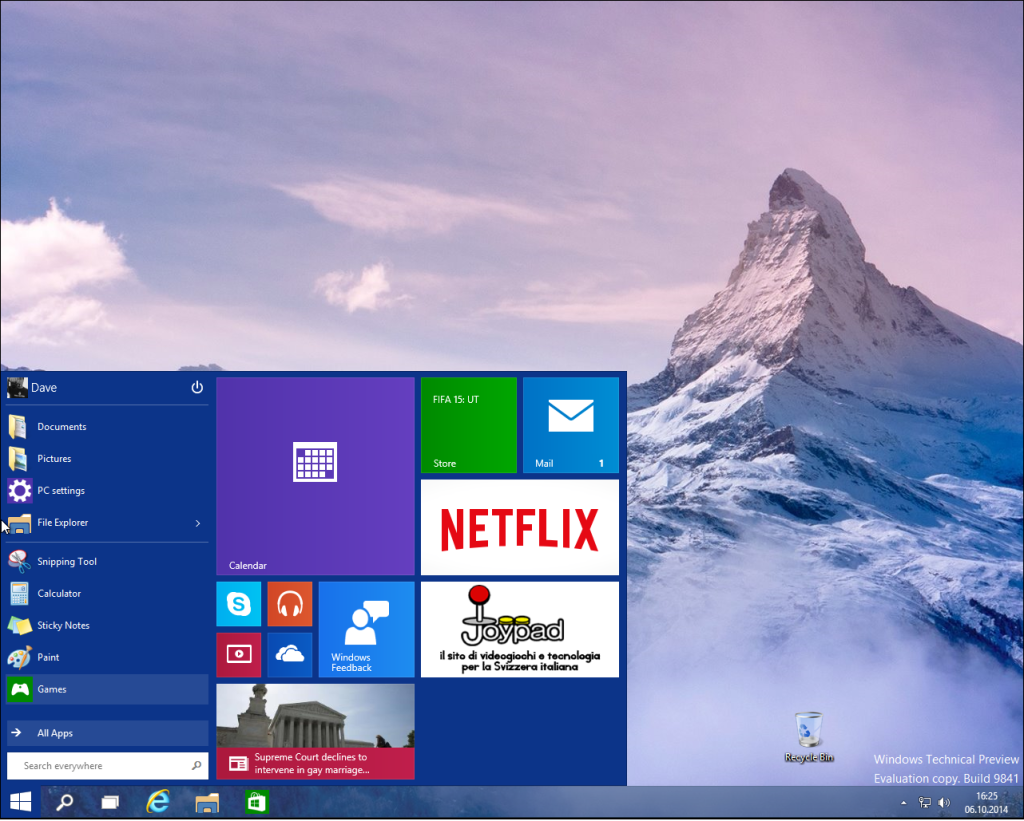The width and height of the screenshot is (1024, 821).
Task: Open the Store from the taskbar
Action: point(256,802)
